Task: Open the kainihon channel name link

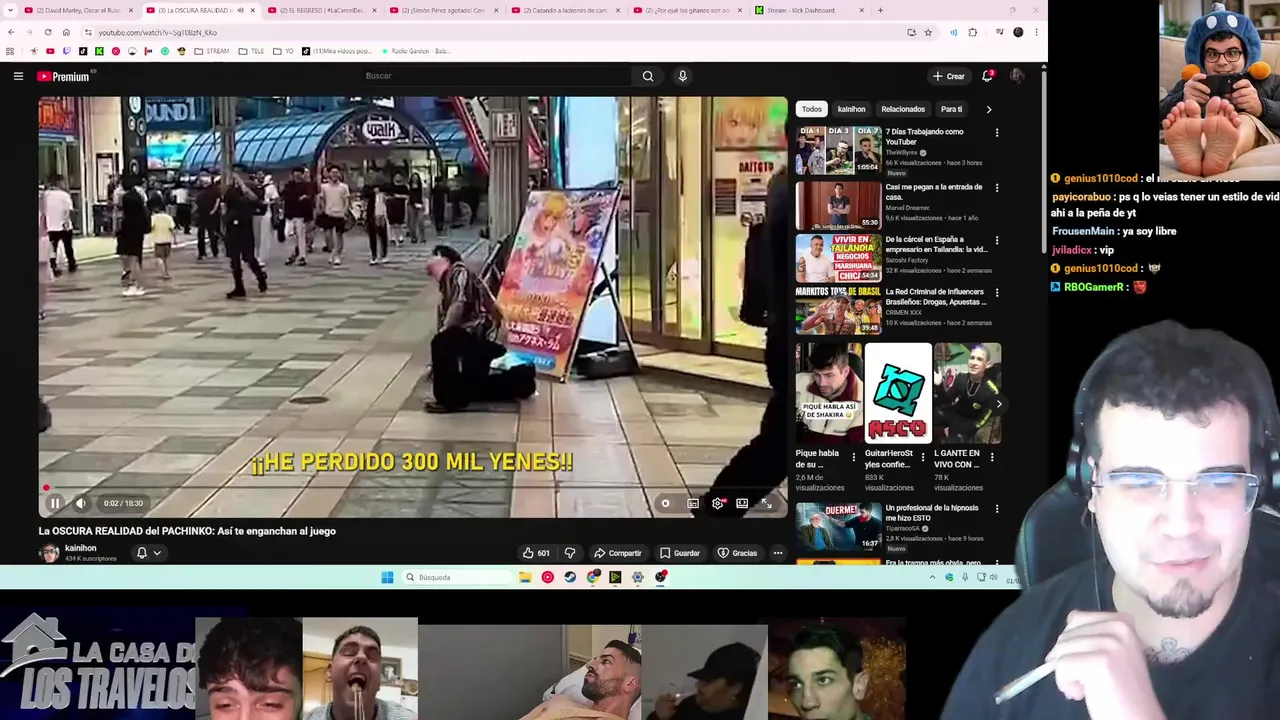Action: [x=81, y=548]
